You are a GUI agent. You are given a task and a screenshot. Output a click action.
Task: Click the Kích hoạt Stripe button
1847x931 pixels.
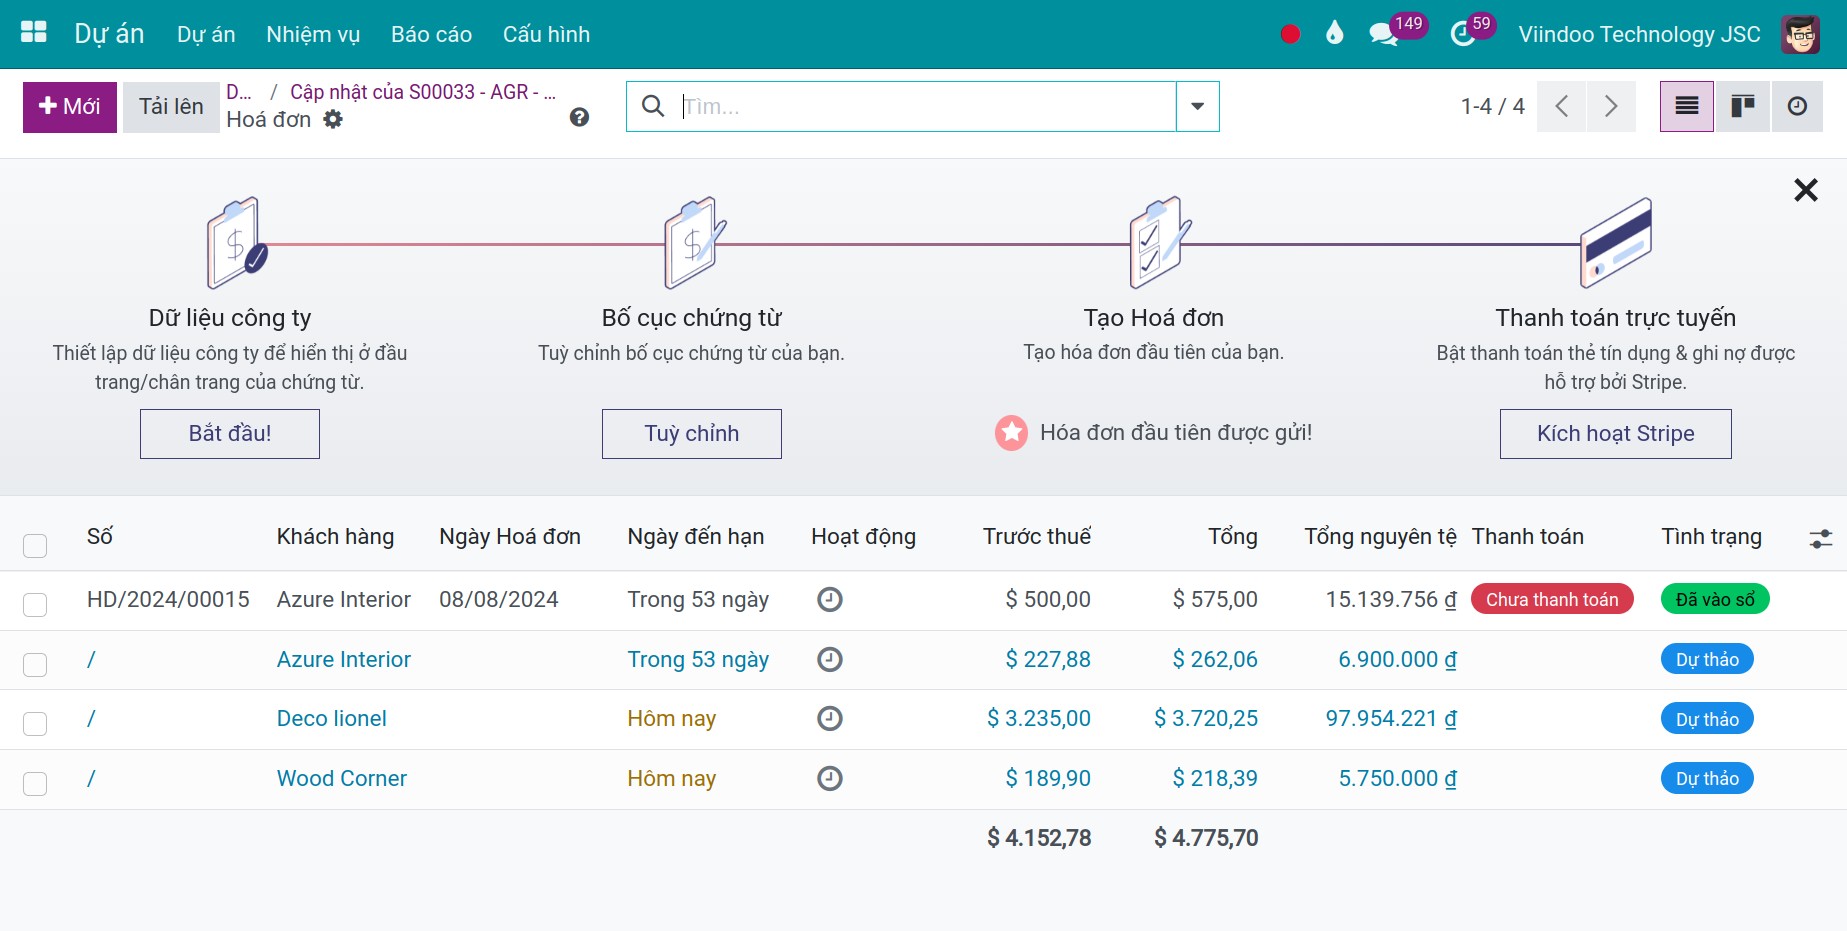(x=1615, y=434)
